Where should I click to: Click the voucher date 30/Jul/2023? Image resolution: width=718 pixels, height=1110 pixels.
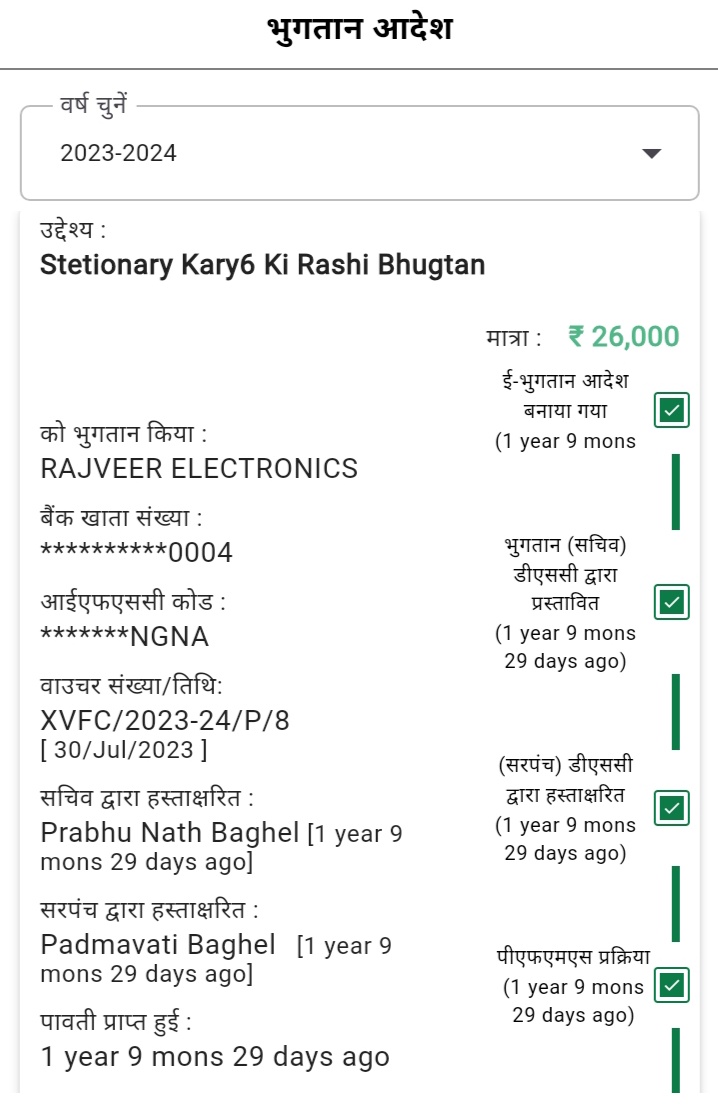(124, 750)
